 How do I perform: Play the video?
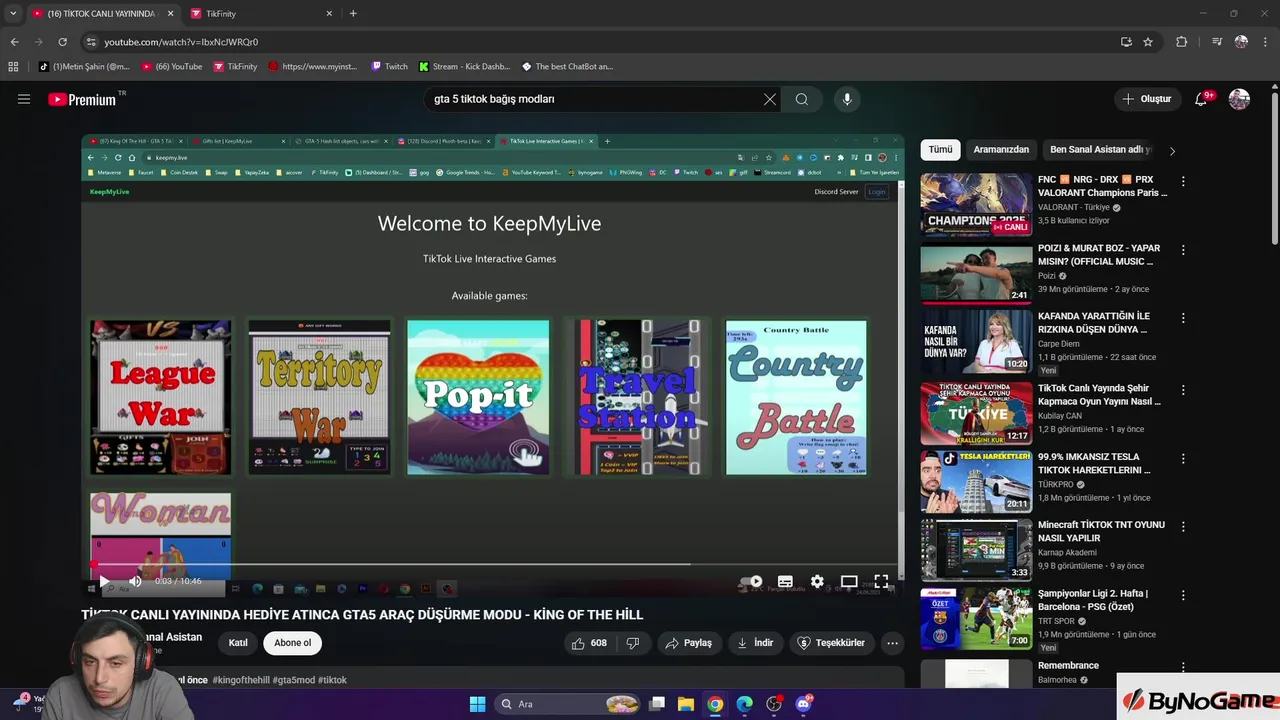coord(104,581)
